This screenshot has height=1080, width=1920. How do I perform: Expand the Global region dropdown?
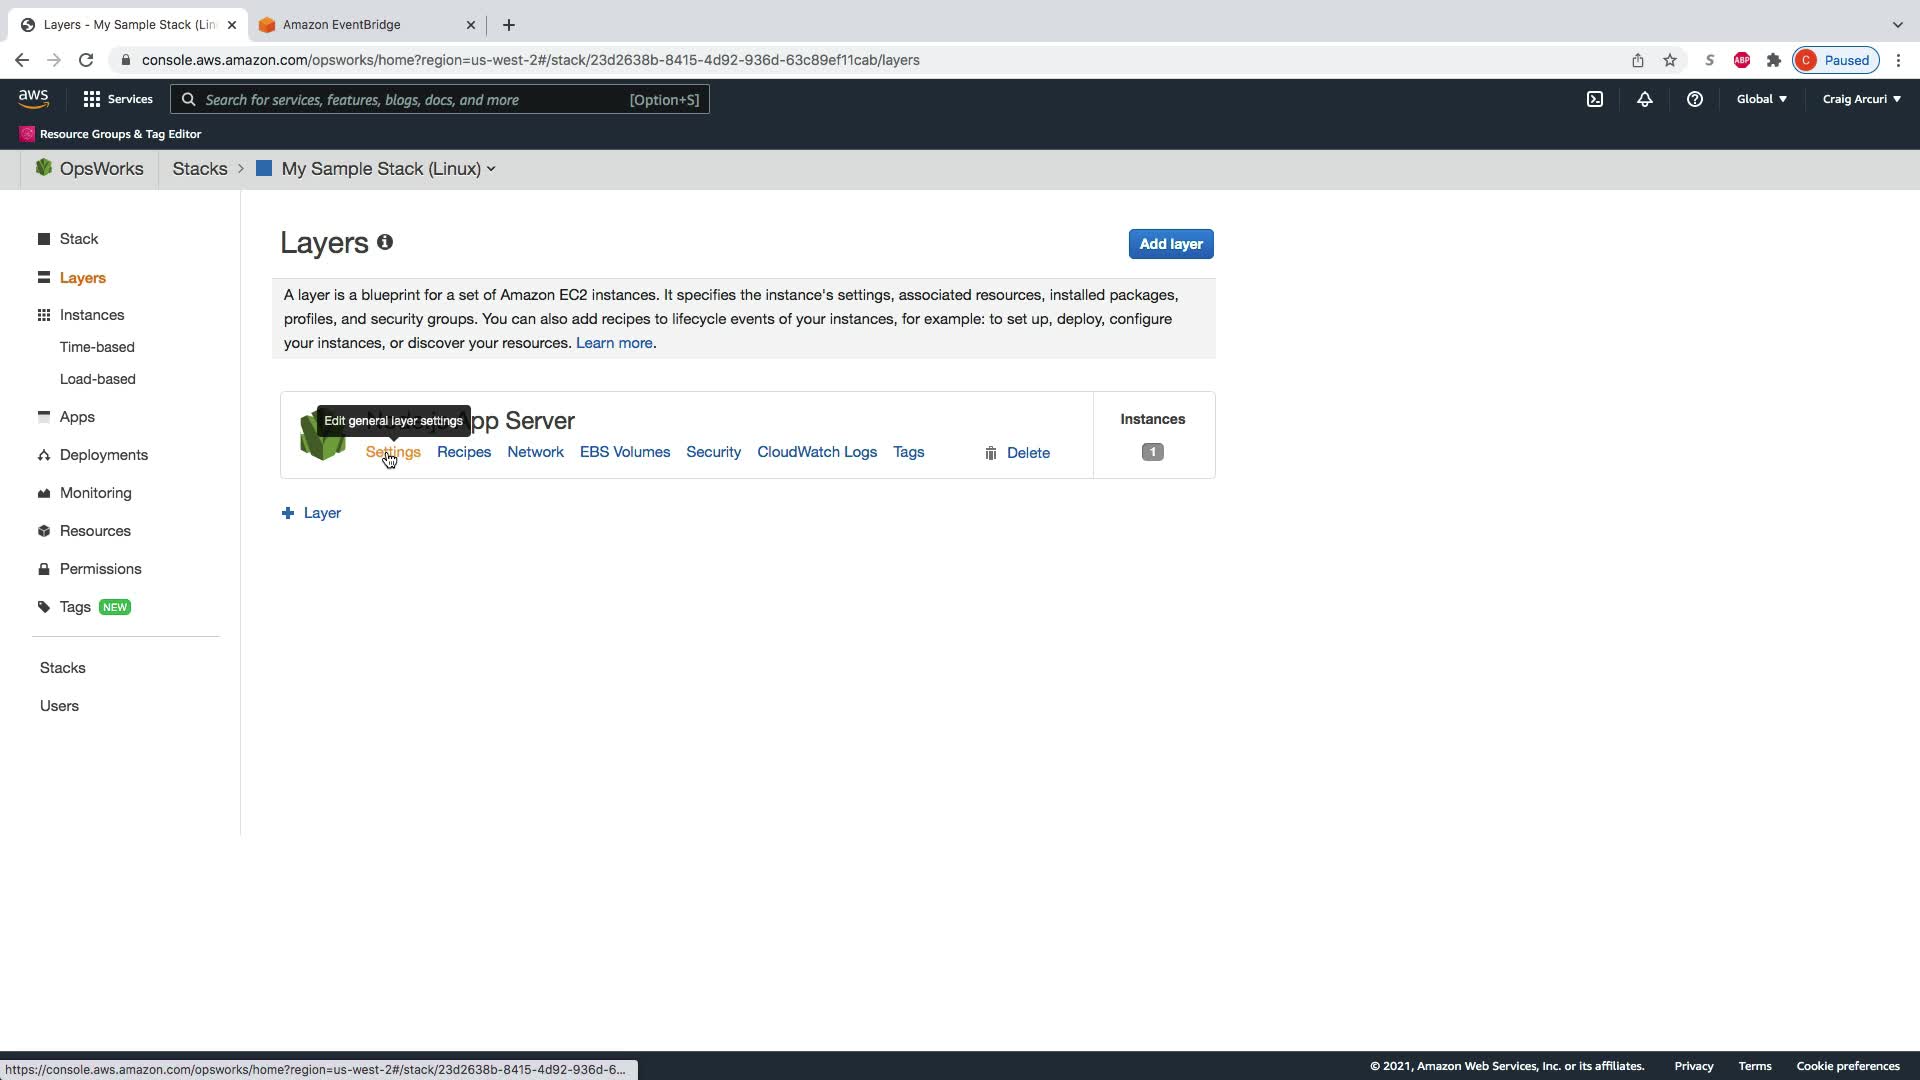pos(1761,99)
